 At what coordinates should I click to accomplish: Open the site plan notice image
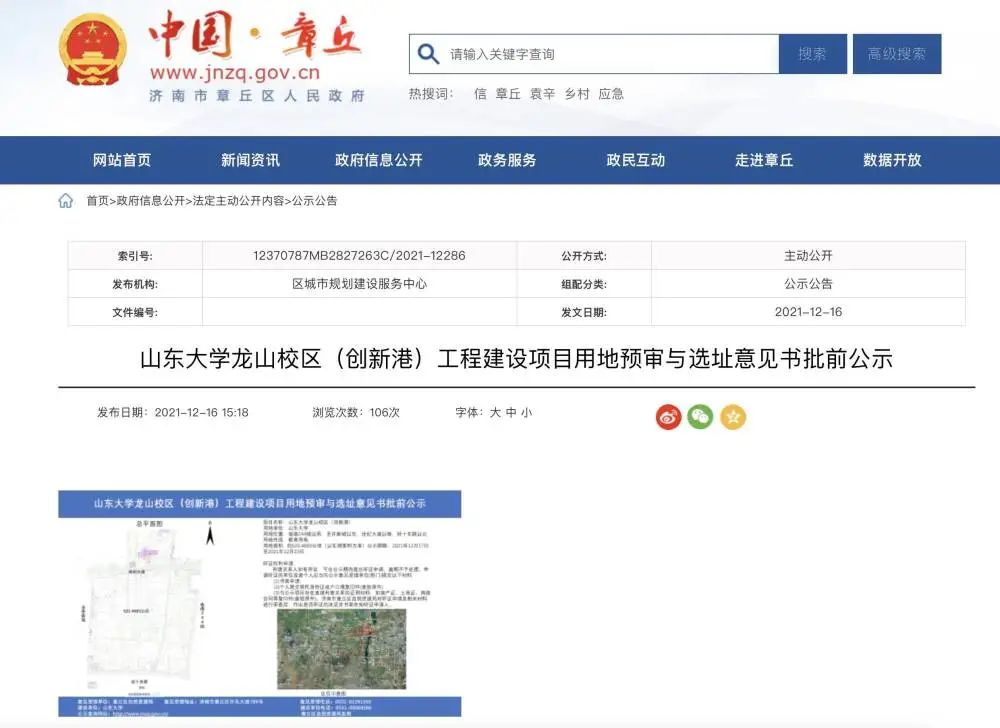point(259,602)
